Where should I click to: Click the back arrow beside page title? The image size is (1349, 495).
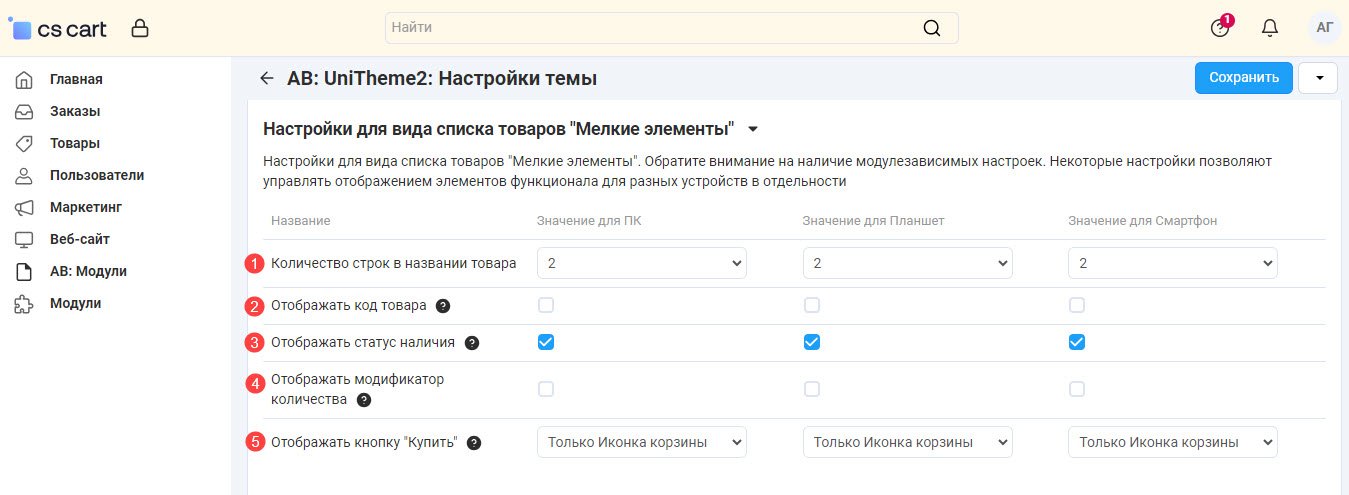[266, 78]
